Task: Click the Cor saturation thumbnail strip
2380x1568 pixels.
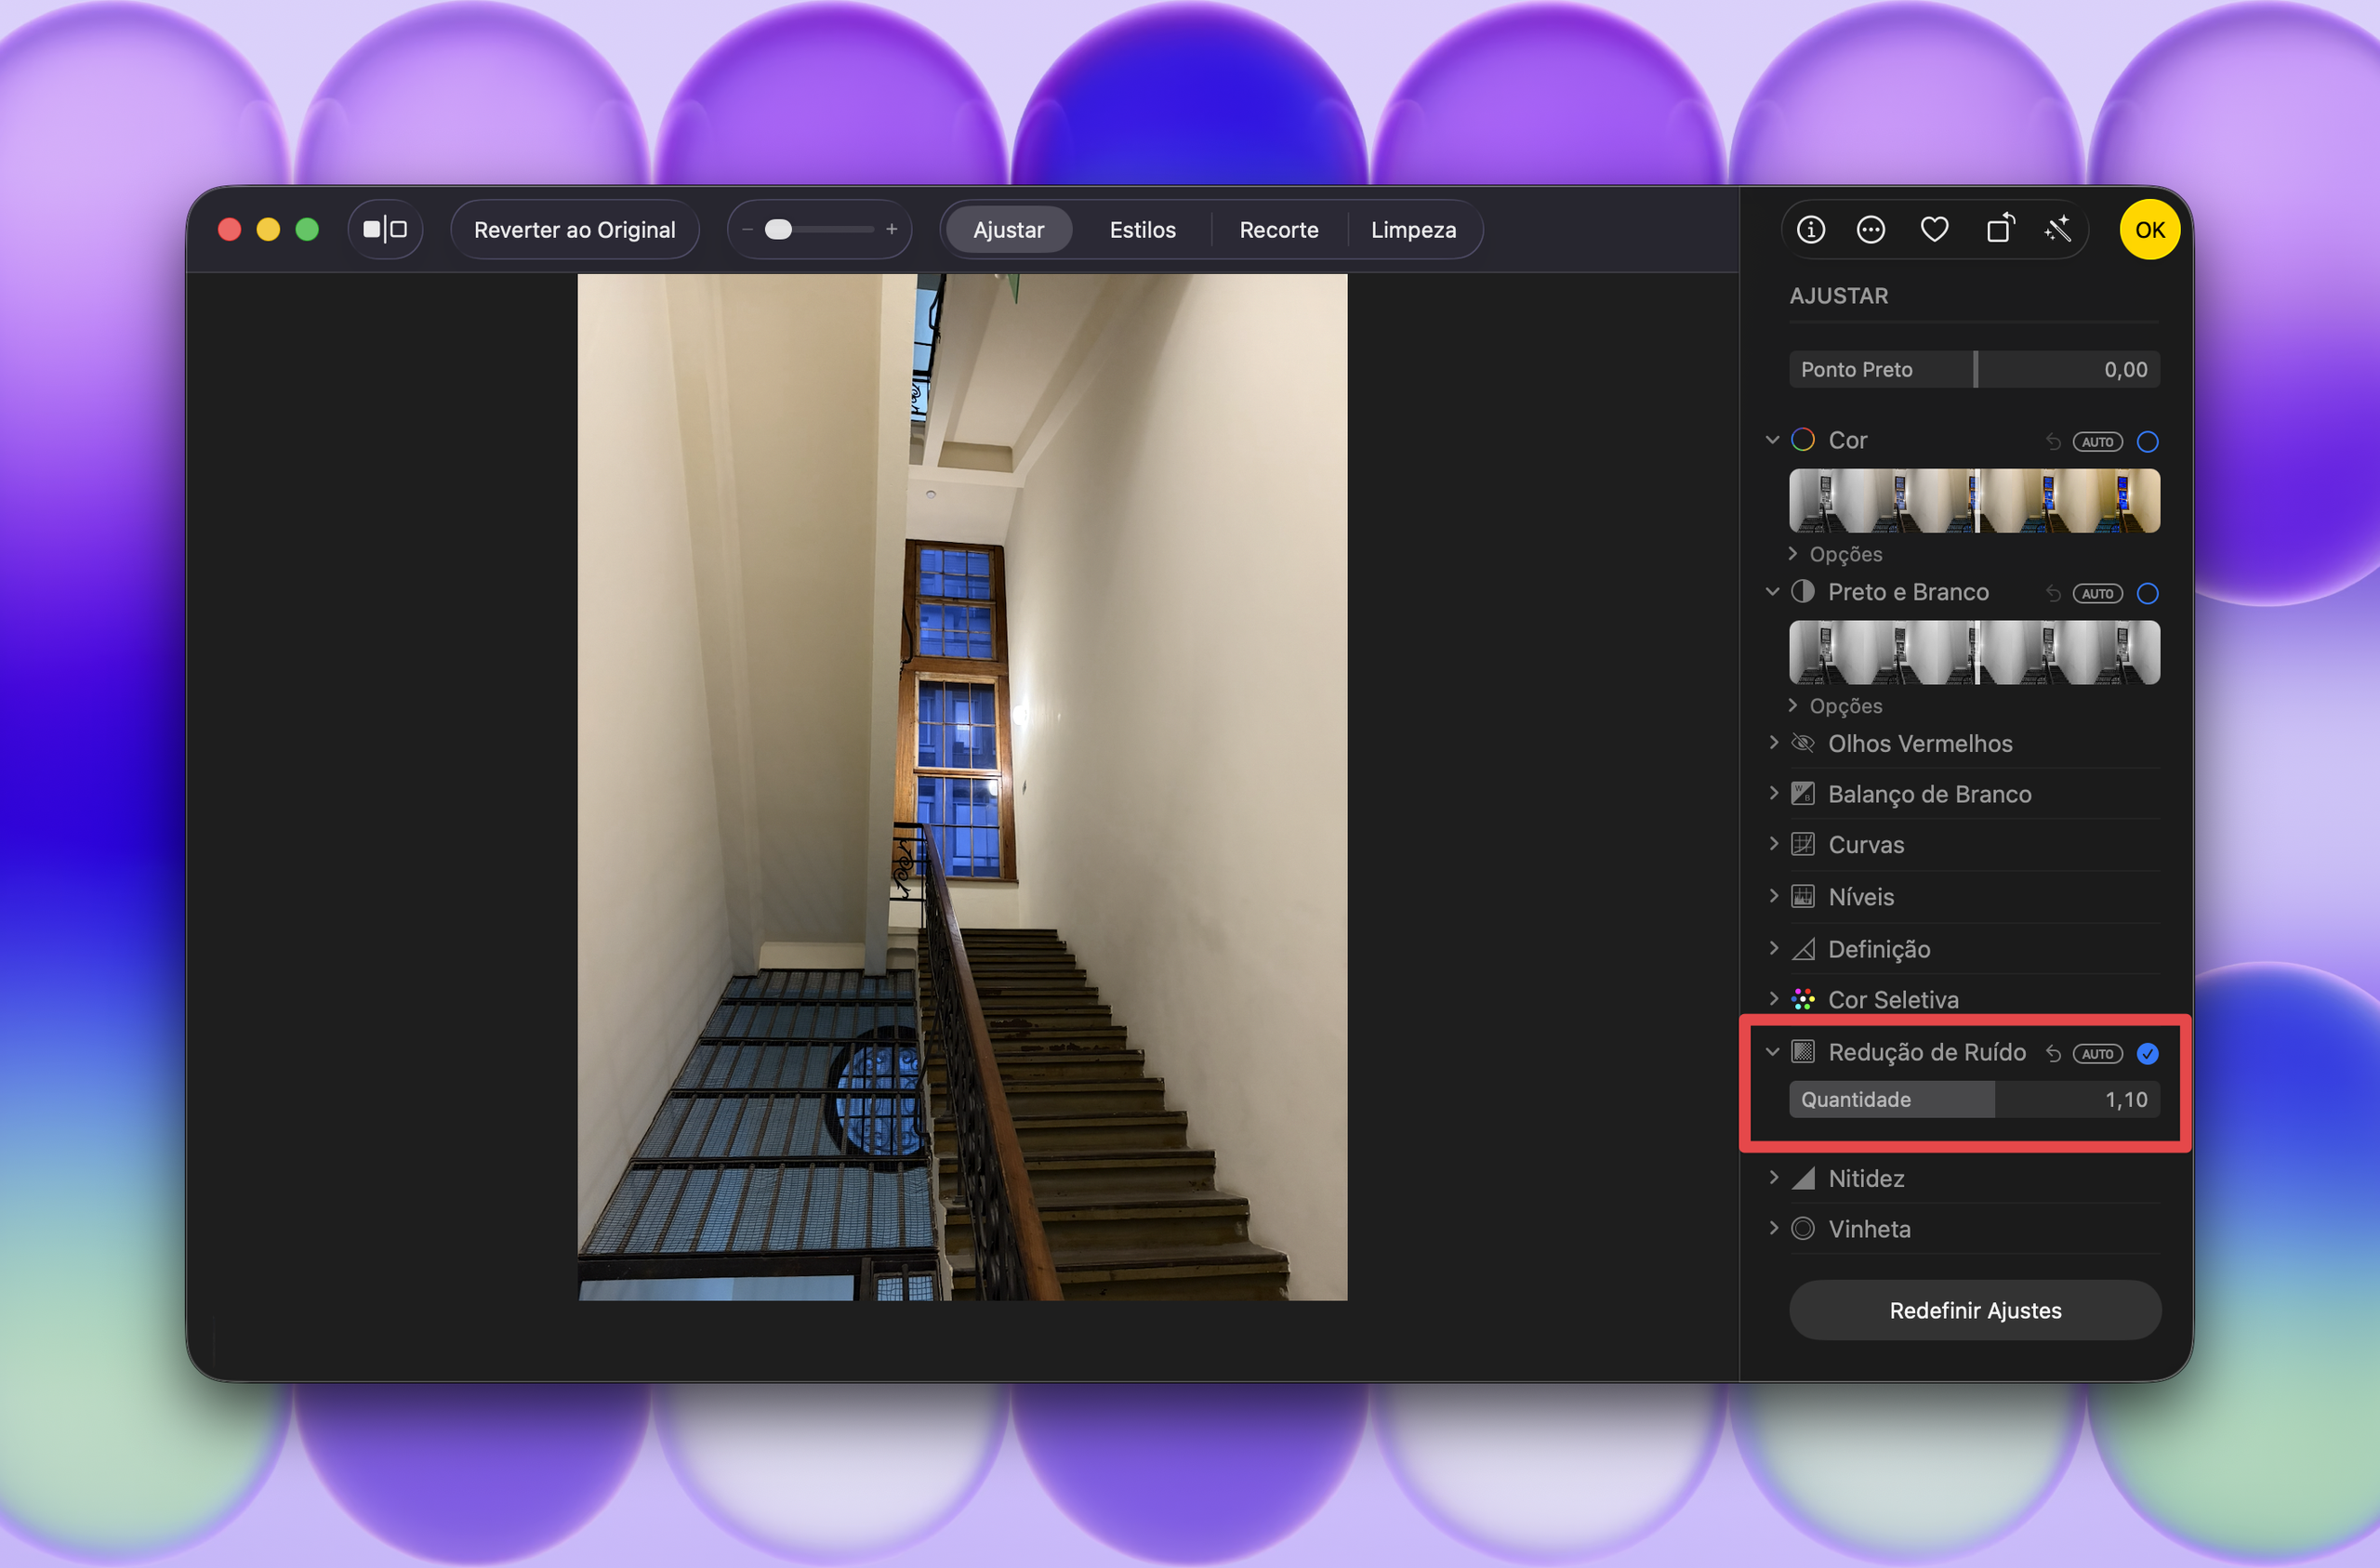Action: [x=1974, y=501]
